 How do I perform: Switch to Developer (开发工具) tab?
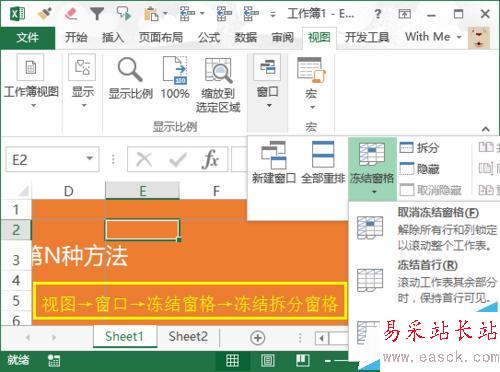(367, 37)
